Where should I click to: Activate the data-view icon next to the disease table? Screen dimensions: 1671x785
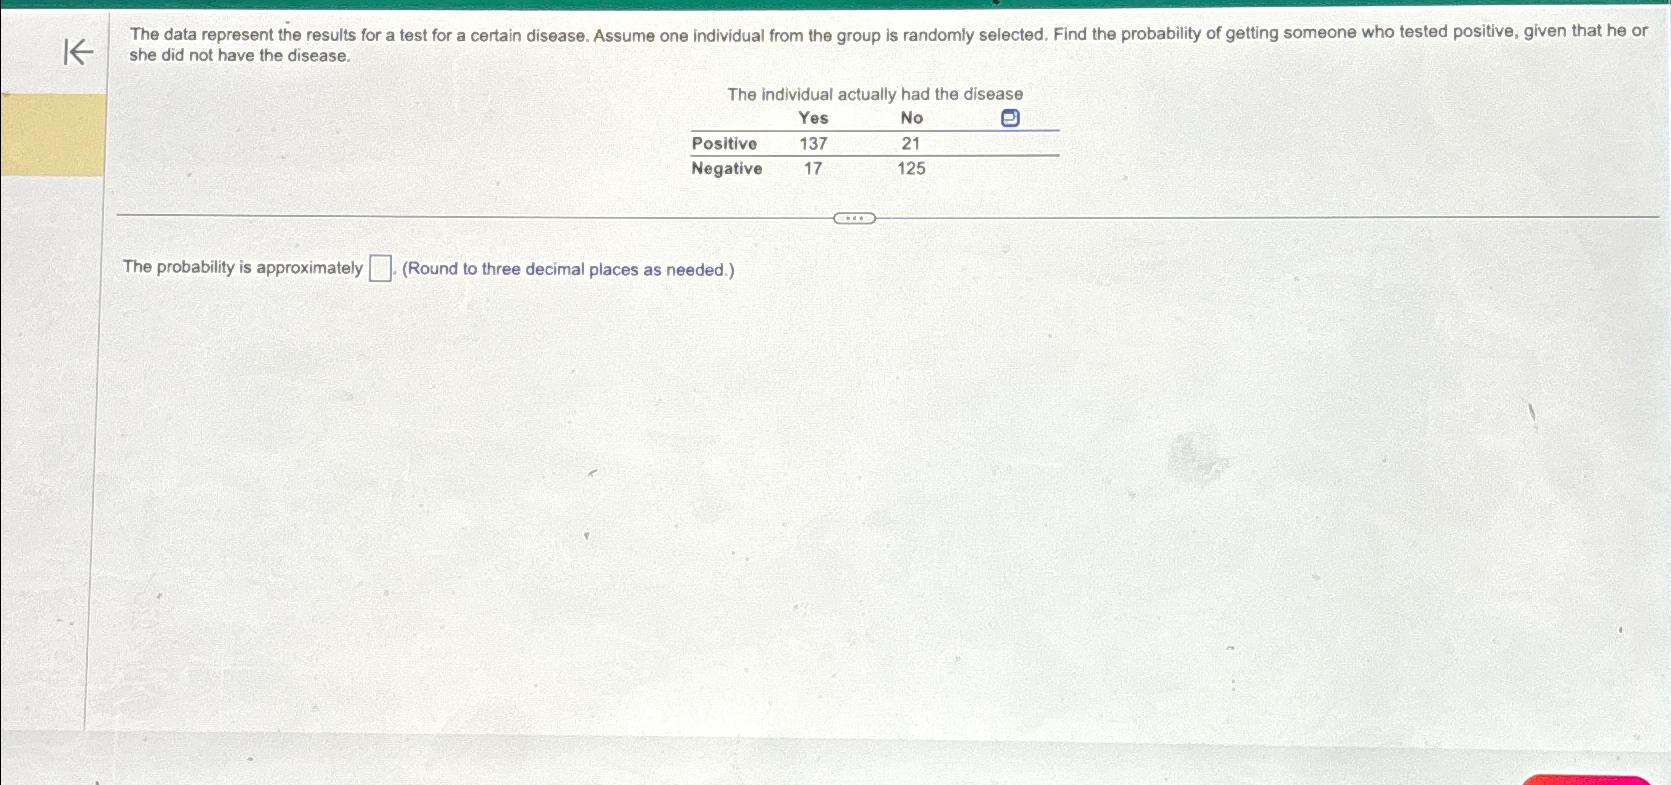pos(1009,118)
